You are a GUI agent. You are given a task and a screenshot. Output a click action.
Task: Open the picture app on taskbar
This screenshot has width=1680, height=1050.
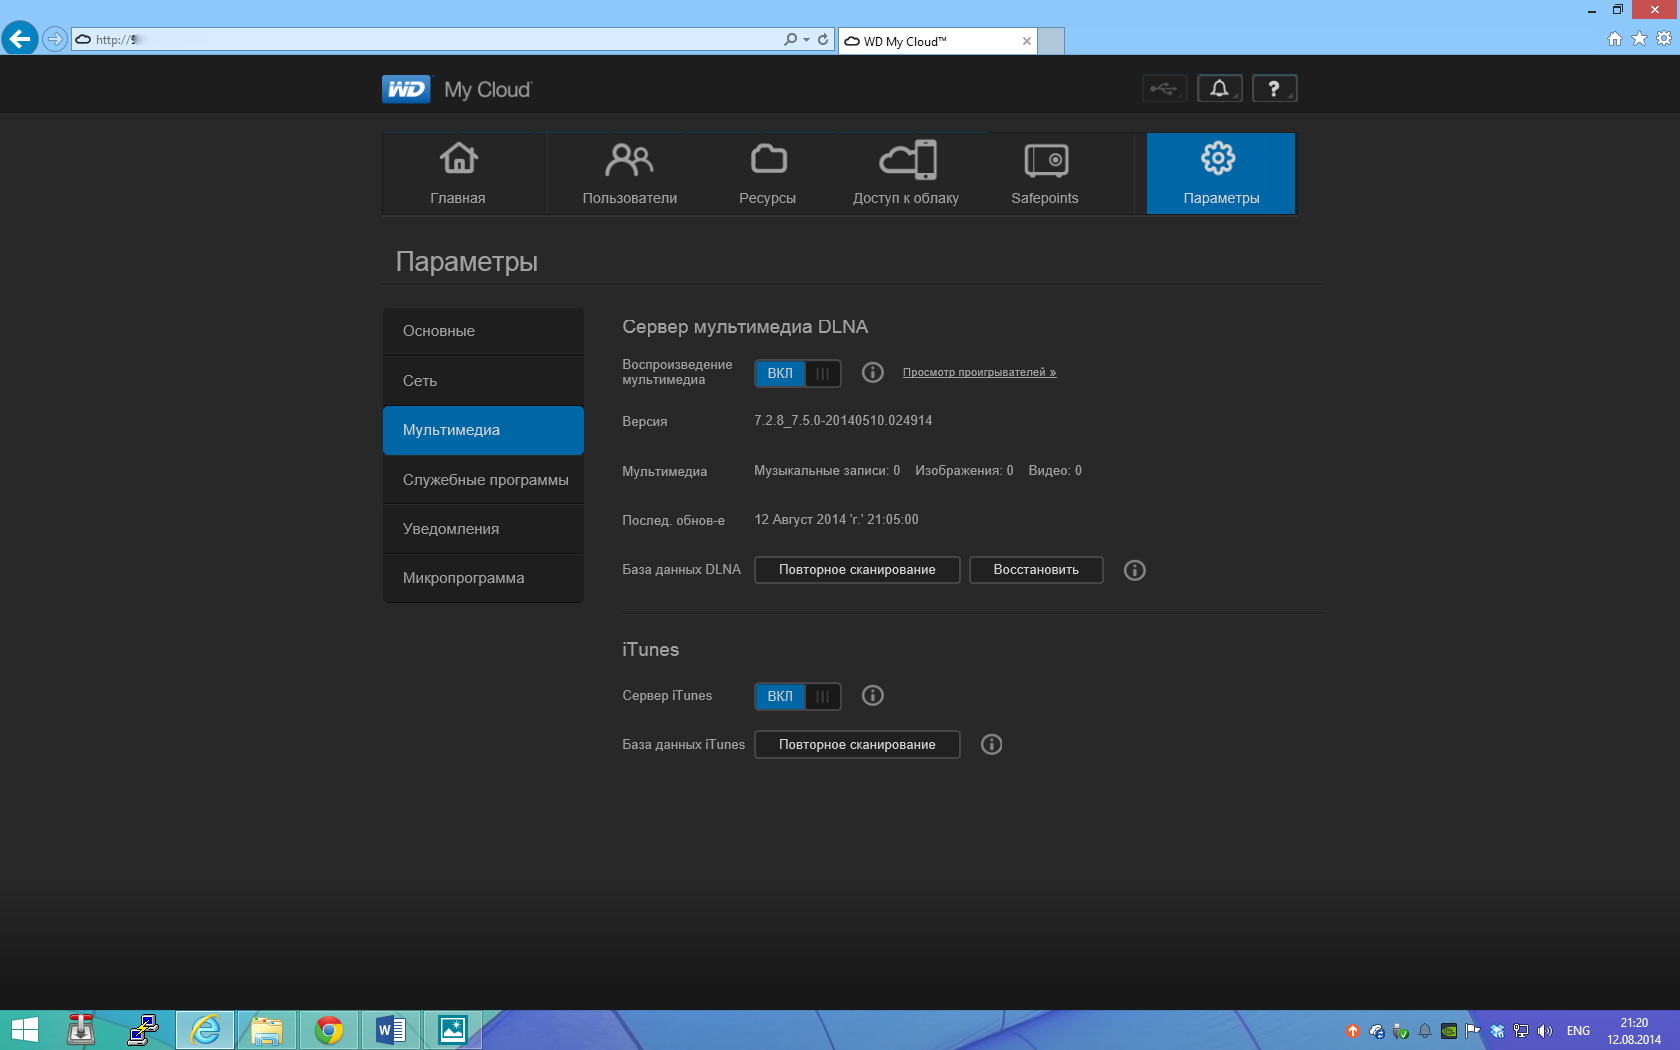tap(453, 1030)
